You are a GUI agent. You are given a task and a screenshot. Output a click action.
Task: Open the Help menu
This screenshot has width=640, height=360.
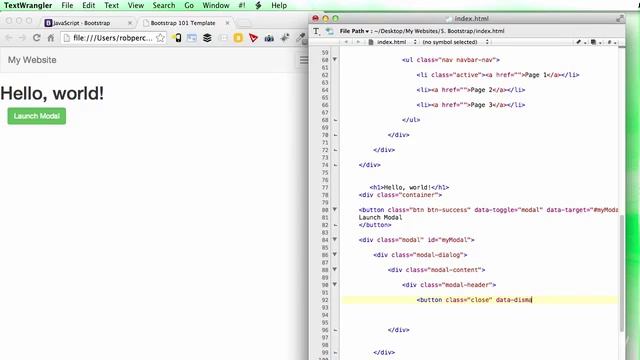(x=279, y=5)
